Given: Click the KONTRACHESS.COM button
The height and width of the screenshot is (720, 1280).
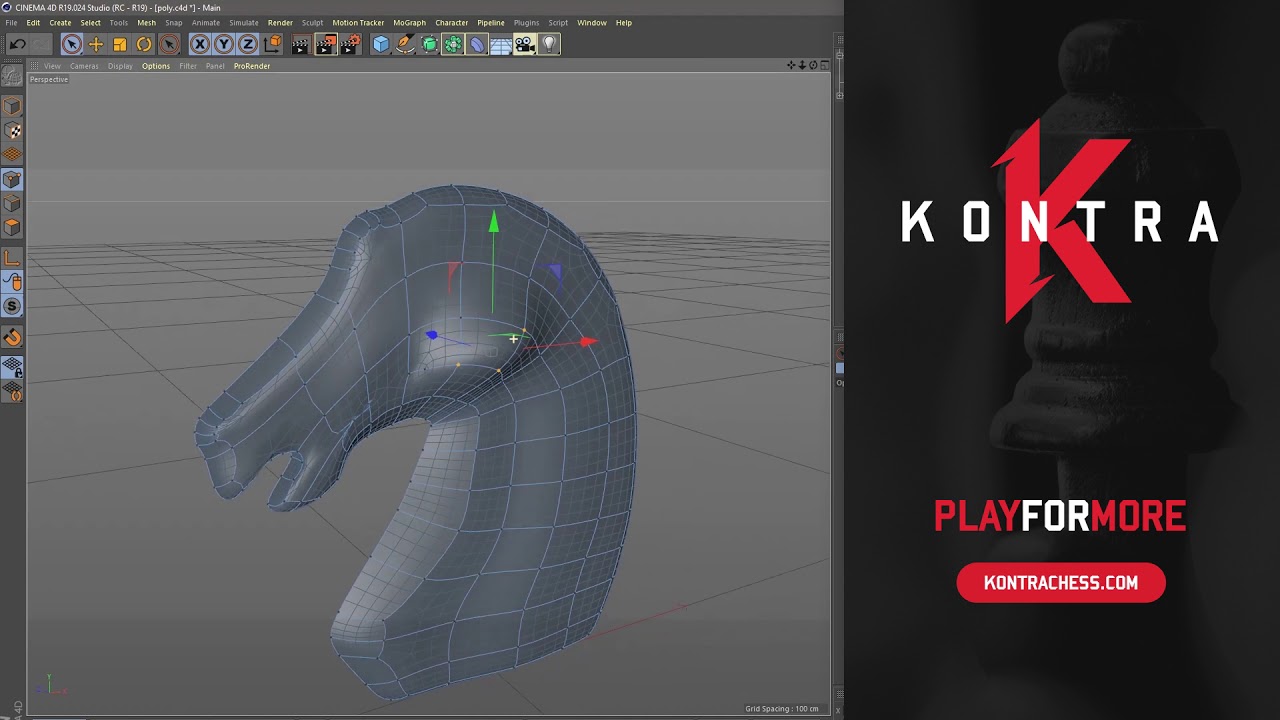Looking at the screenshot, I should pos(1061,583).
